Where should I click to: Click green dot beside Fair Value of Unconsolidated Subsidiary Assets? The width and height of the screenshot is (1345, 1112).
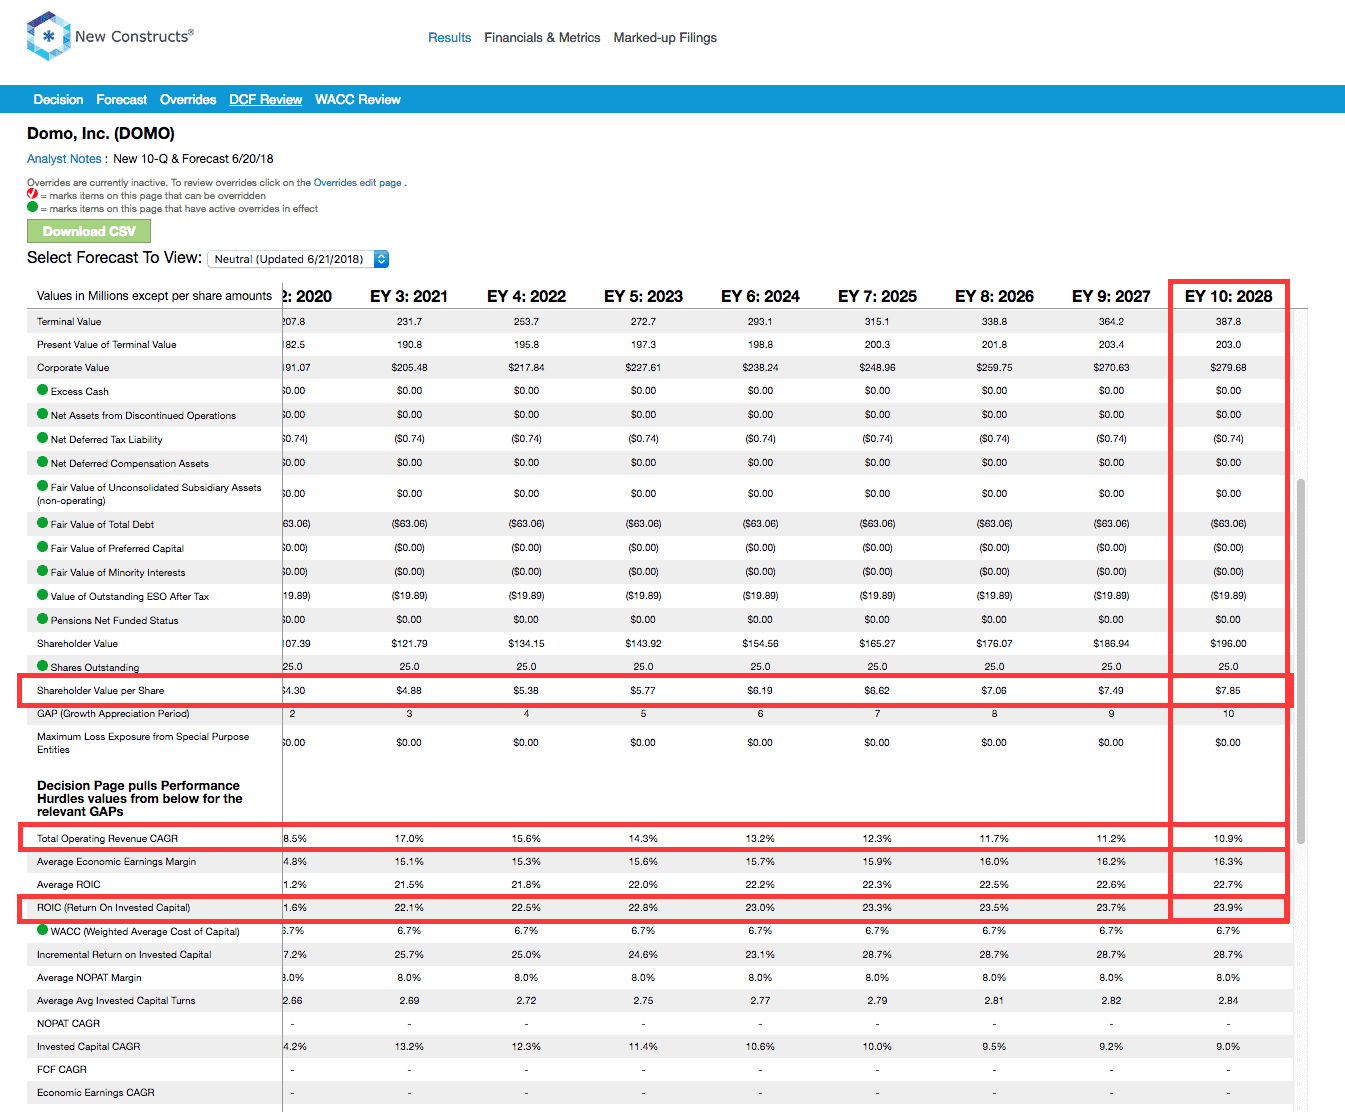coord(43,486)
